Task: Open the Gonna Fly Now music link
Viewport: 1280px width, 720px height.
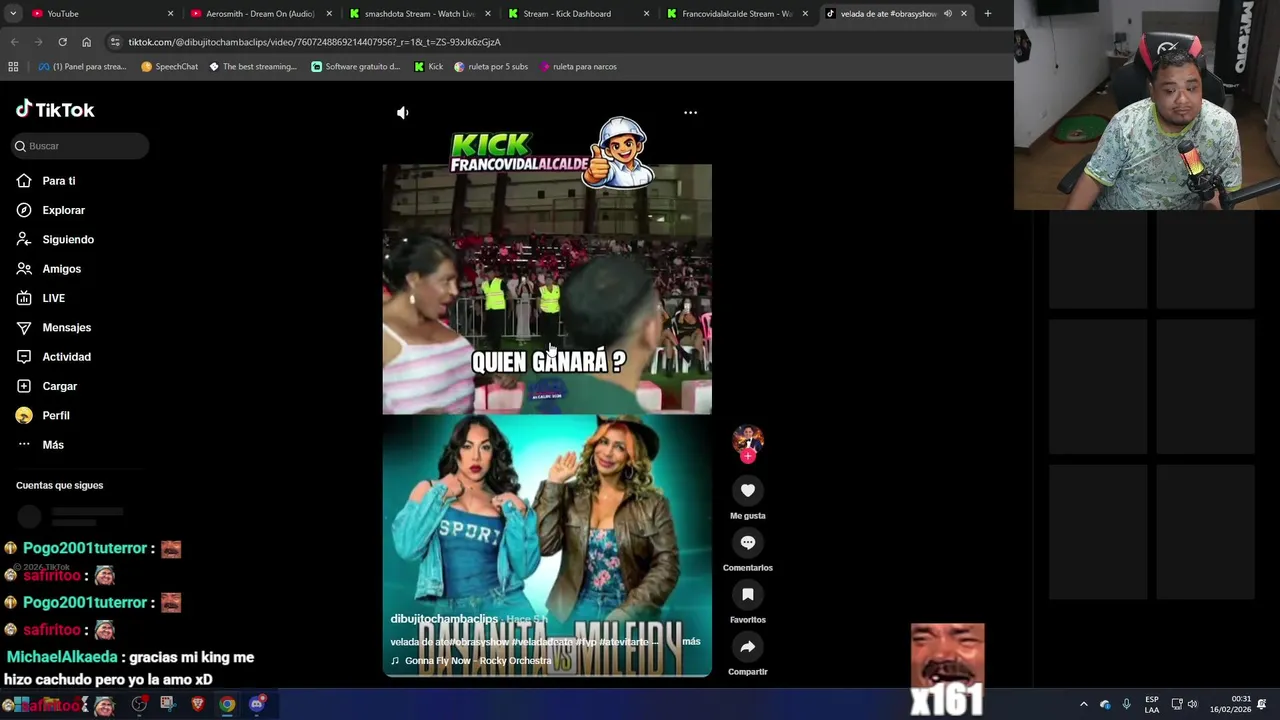Action: pos(471,661)
